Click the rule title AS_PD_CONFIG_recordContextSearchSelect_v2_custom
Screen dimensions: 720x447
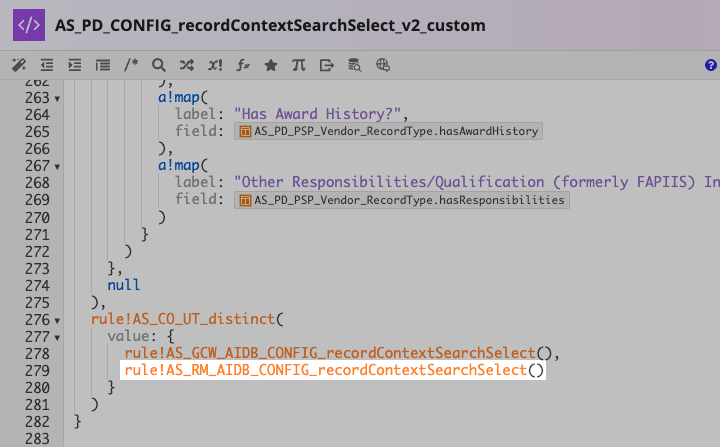tap(270, 25)
